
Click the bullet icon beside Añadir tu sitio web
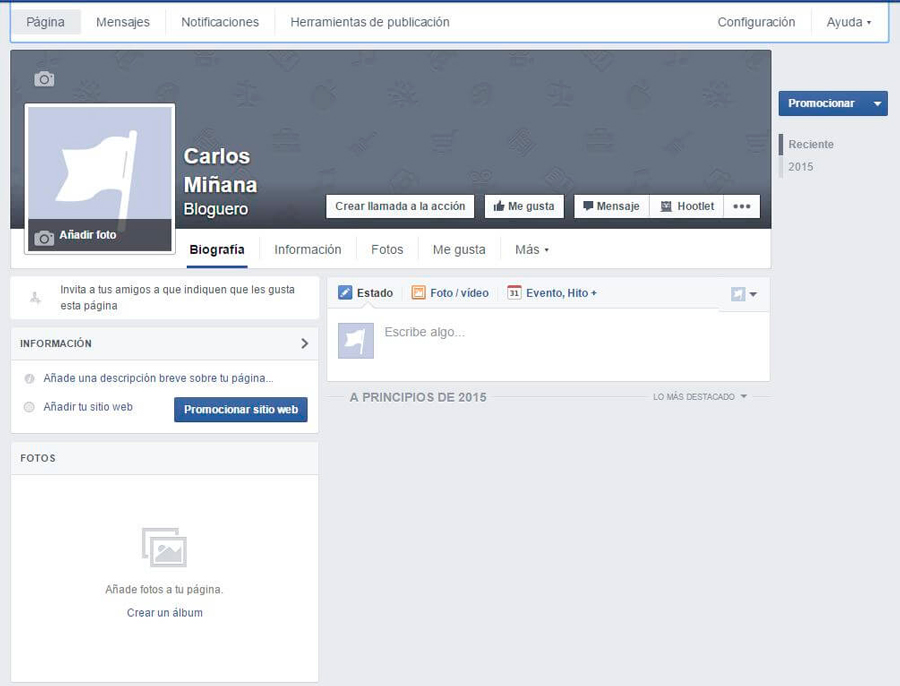(x=29, y=407)
